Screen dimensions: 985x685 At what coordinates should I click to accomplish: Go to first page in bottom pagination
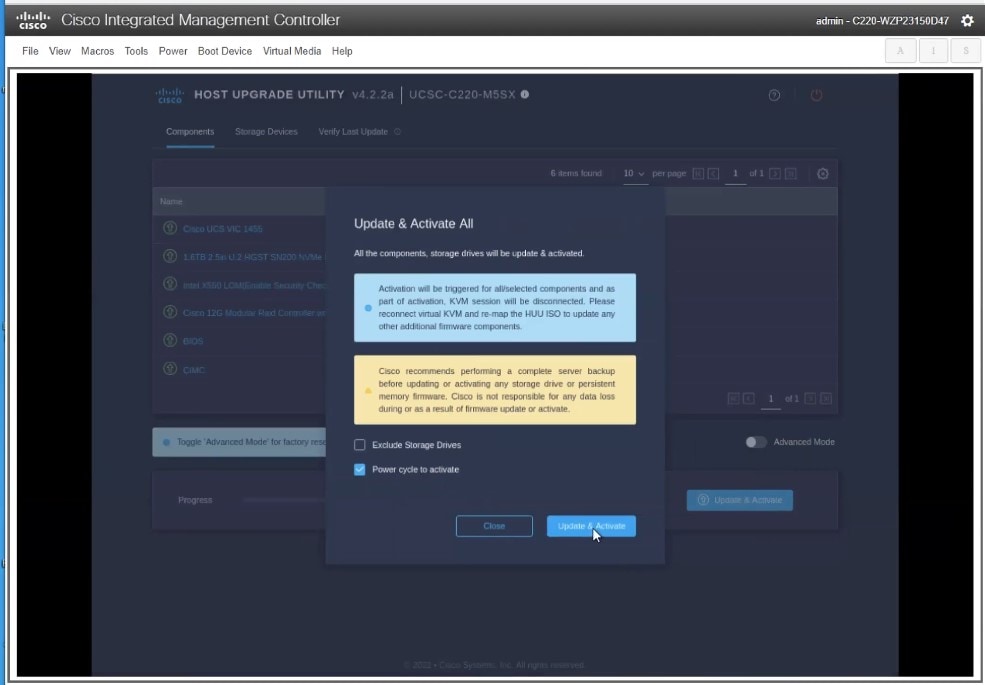(x=733, y=398)
